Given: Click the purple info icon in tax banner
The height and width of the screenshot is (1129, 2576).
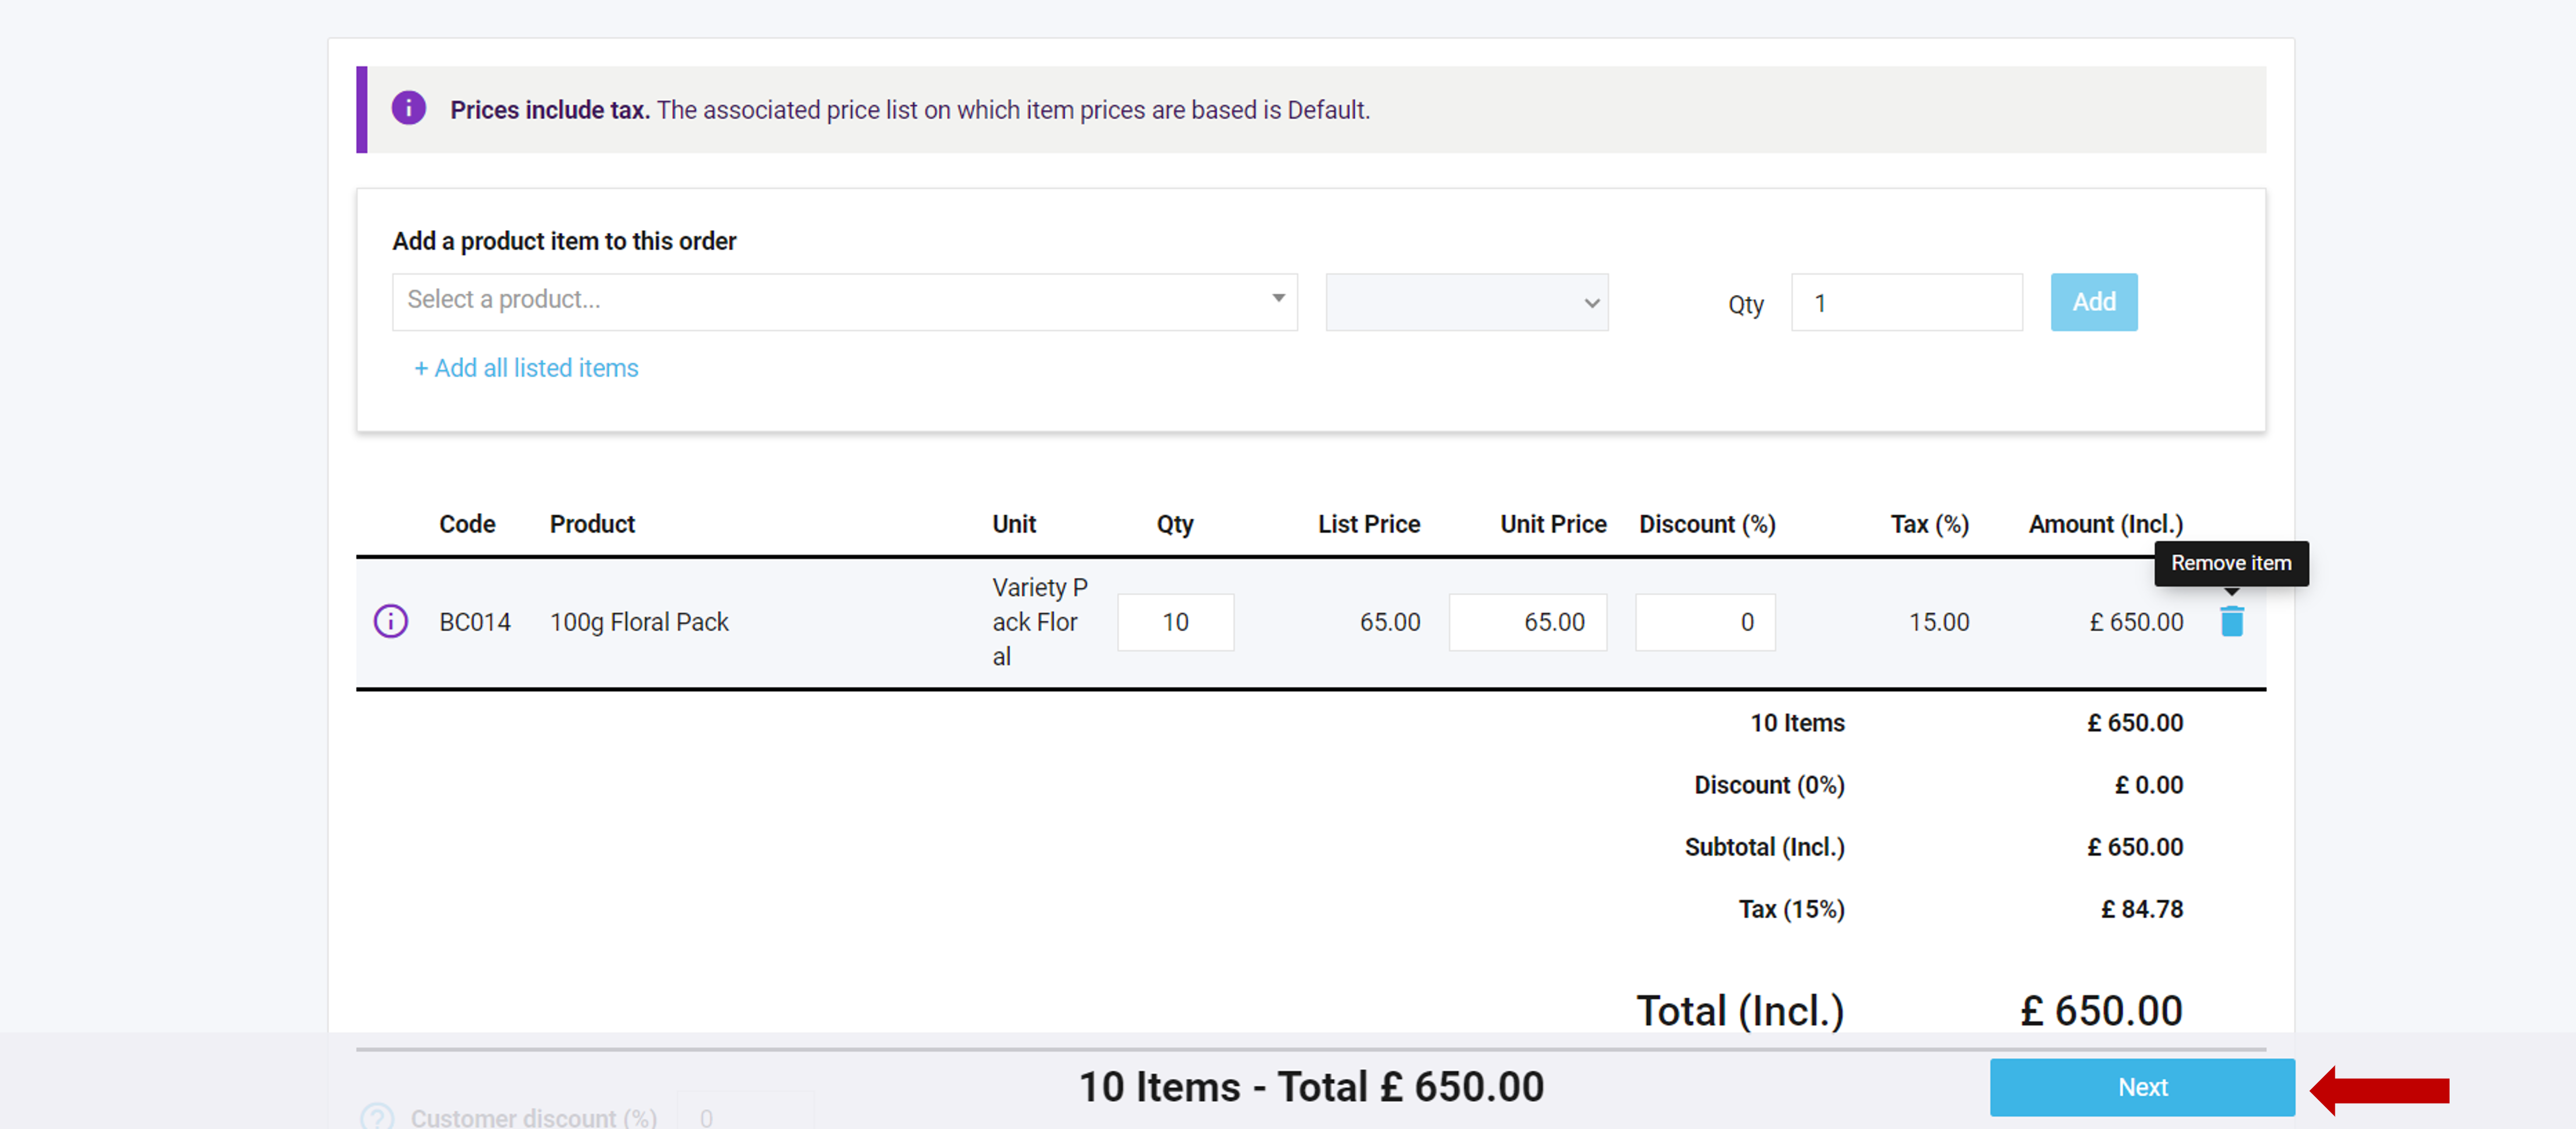Looking at the screenshot, I should (x=408, y=108).
